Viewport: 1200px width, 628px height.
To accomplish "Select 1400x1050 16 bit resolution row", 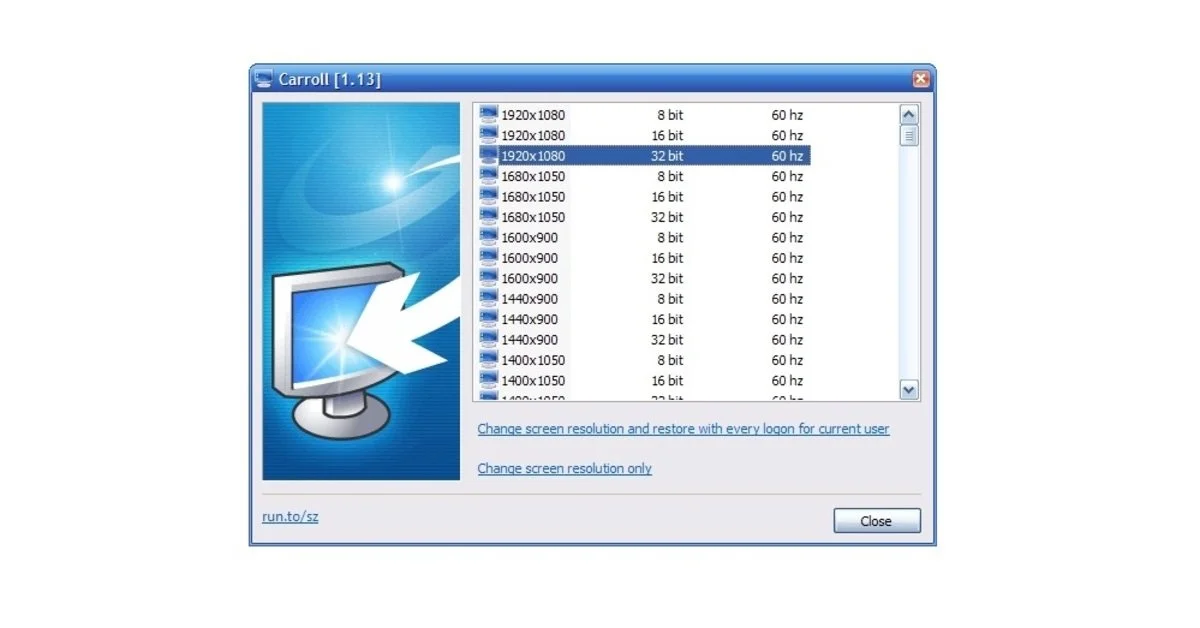I will click(x=644, y=380).
